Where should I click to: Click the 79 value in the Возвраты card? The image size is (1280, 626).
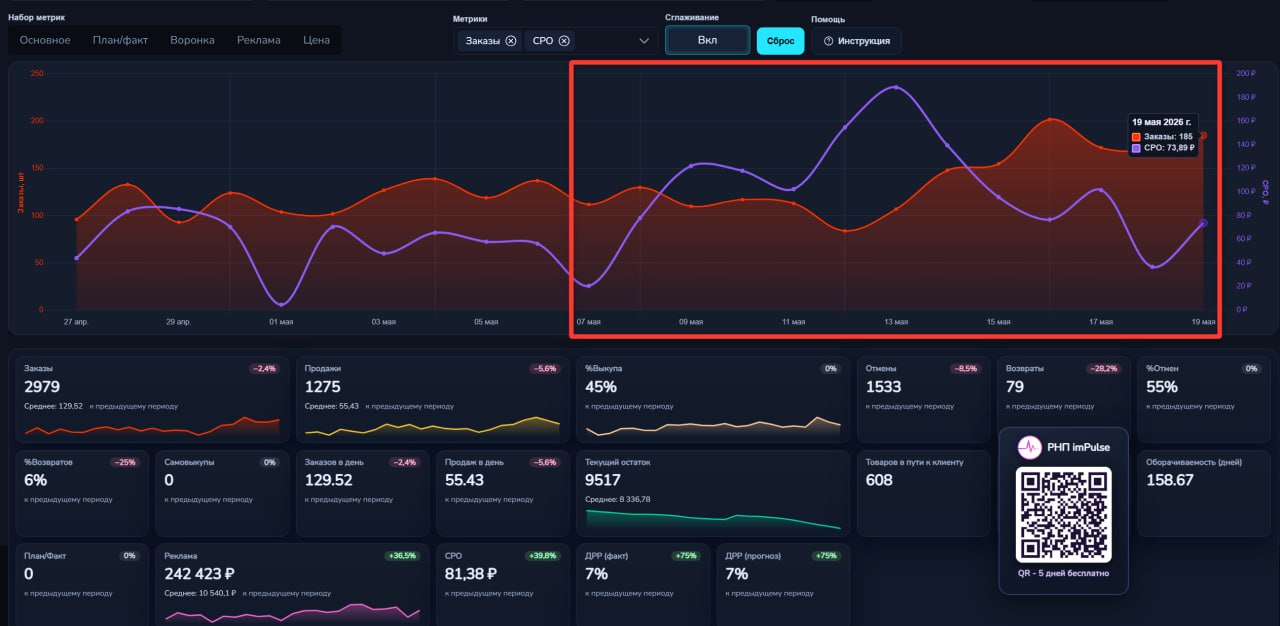1015,387
